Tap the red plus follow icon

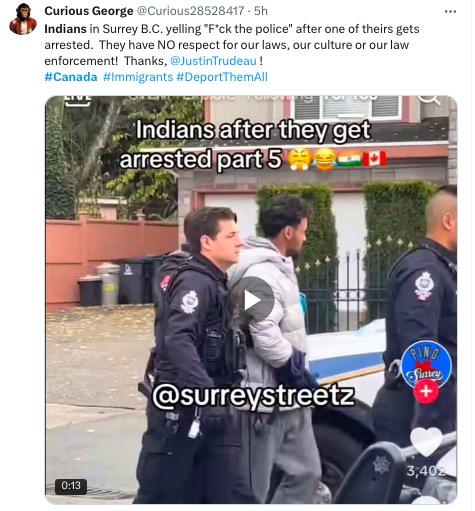click(x=426, y=391)
